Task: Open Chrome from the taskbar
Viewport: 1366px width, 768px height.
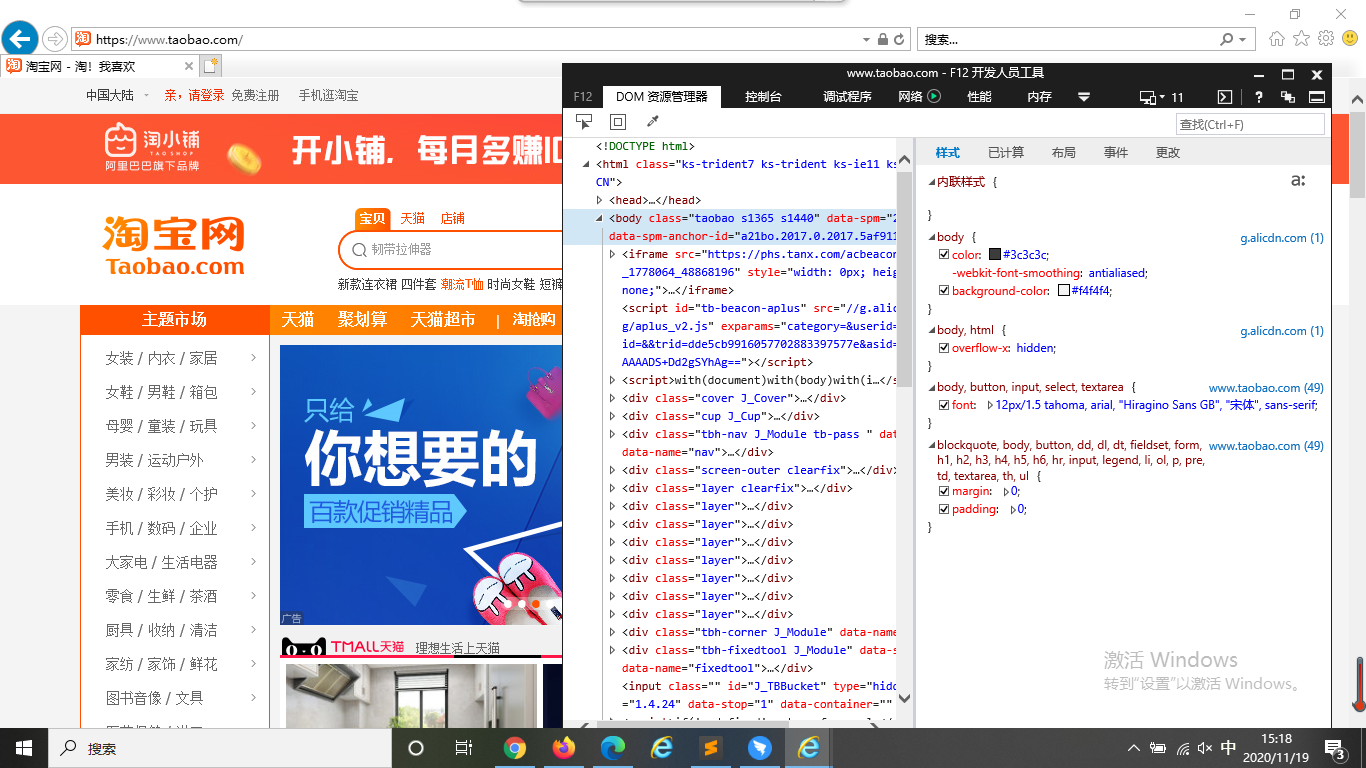Action: click(x=515, y=748)
